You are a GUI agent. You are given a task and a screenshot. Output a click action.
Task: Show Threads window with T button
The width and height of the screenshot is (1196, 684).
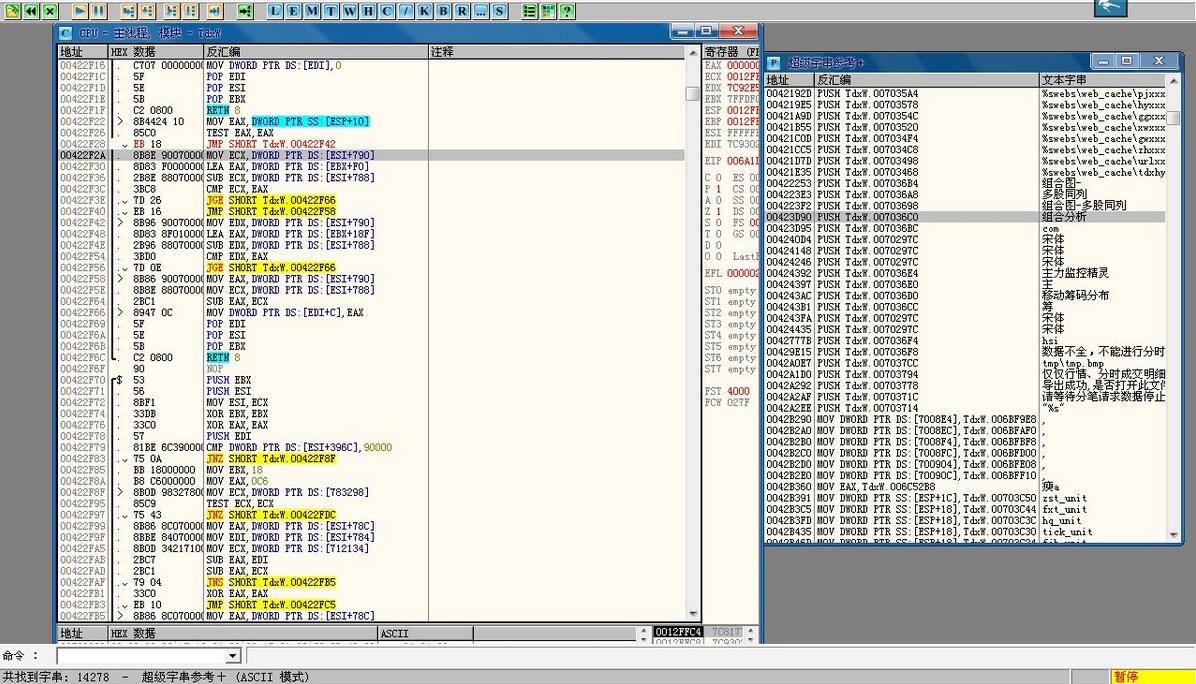coord(330,11)
